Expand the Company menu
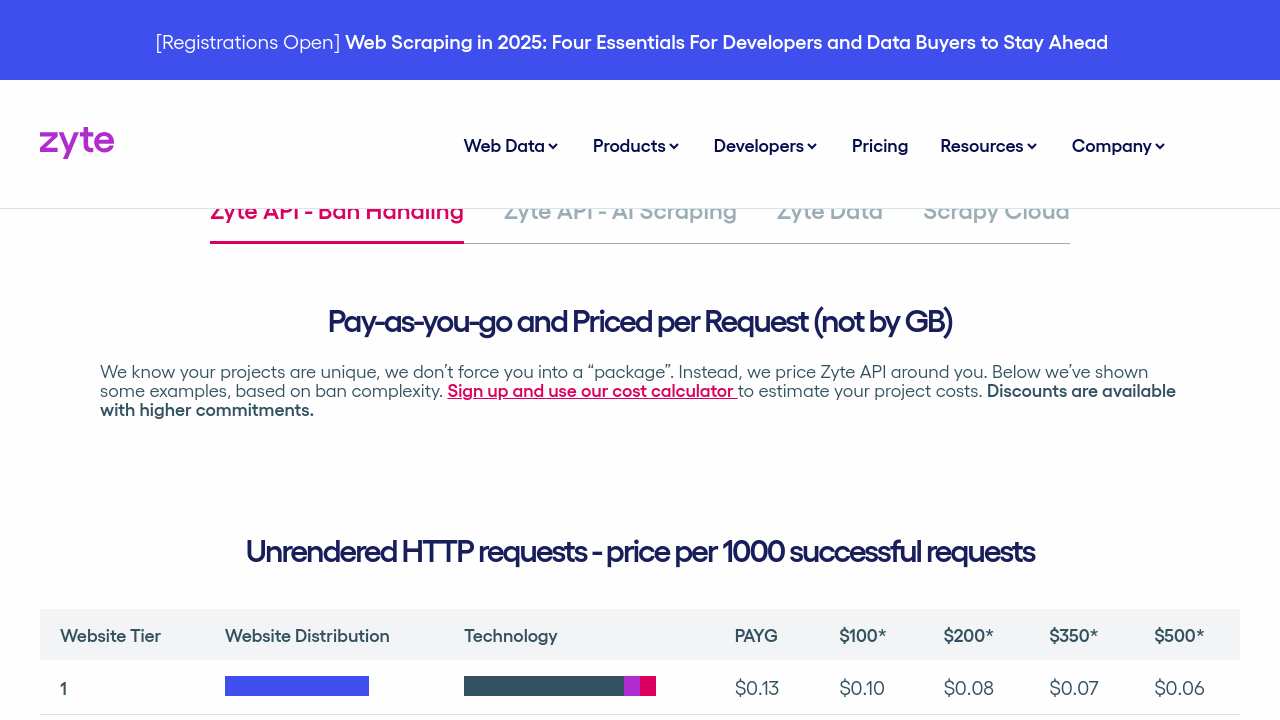The height and width of the screenshot is (720, 1280). [x=1118, y=146]
